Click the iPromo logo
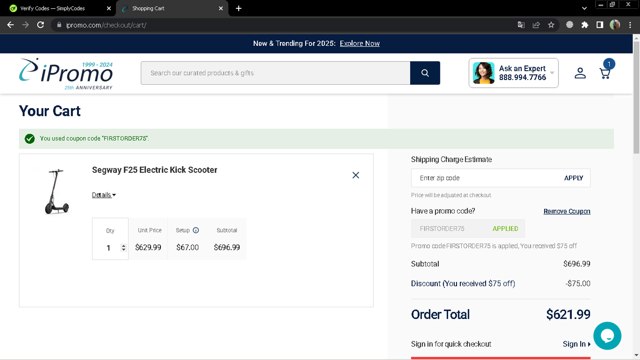 [66, 73]
